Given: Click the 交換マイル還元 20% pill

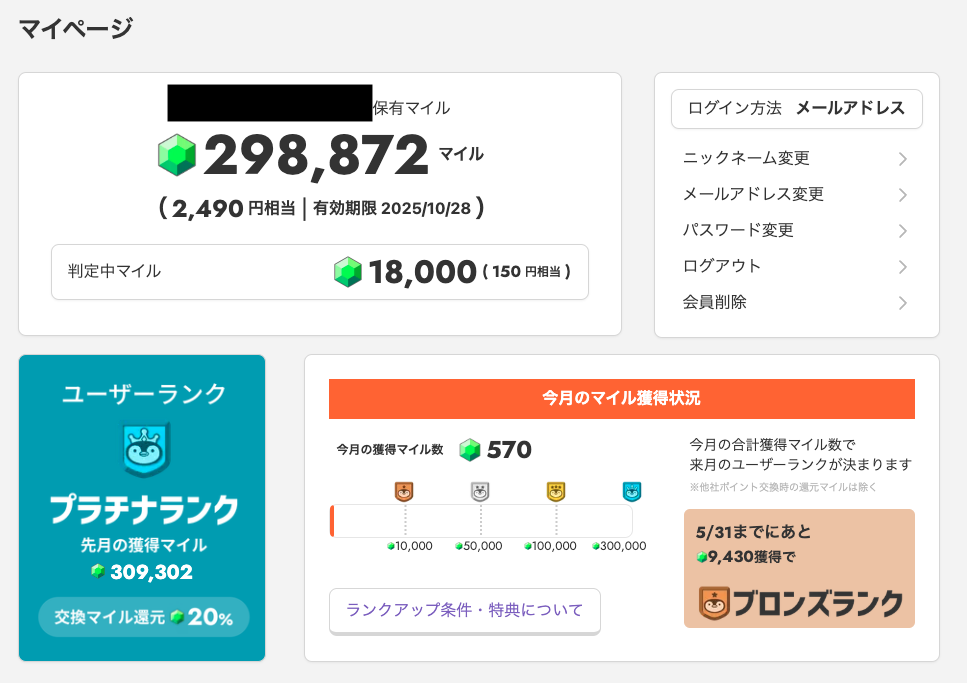Looking at the screenshot, I should (144, 617).
